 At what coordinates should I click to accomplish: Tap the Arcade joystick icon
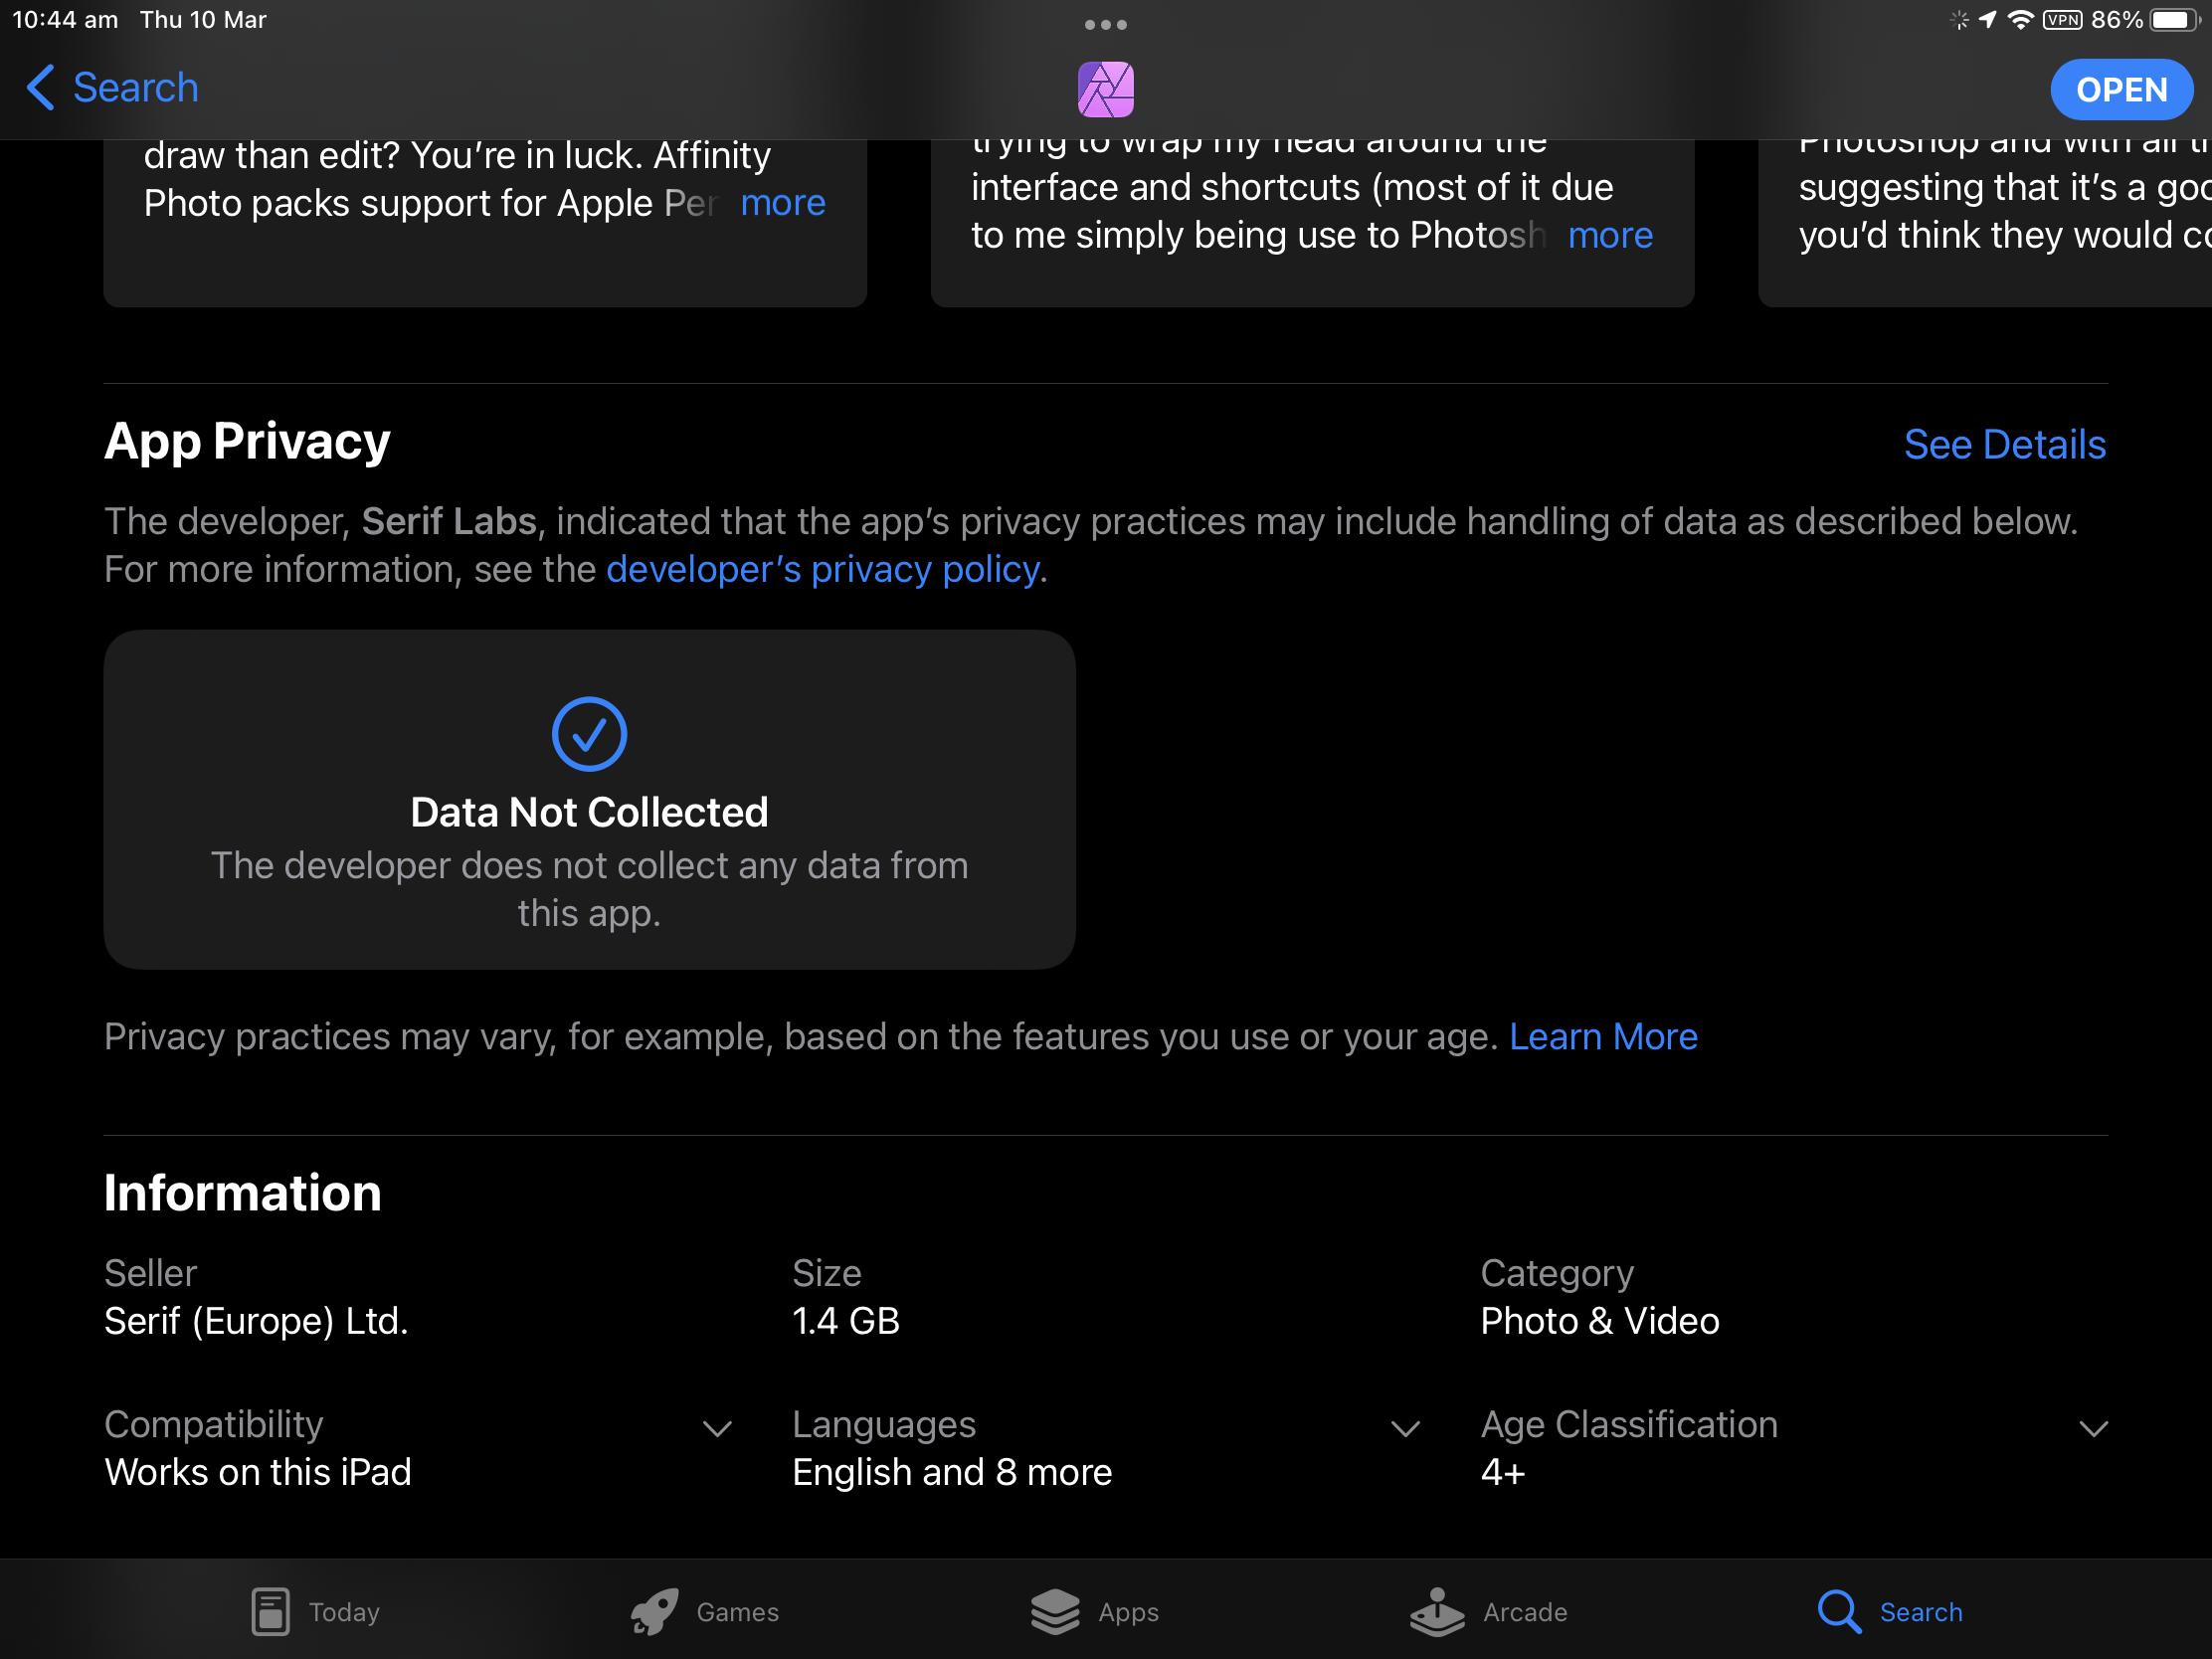pos(1437,1611)
